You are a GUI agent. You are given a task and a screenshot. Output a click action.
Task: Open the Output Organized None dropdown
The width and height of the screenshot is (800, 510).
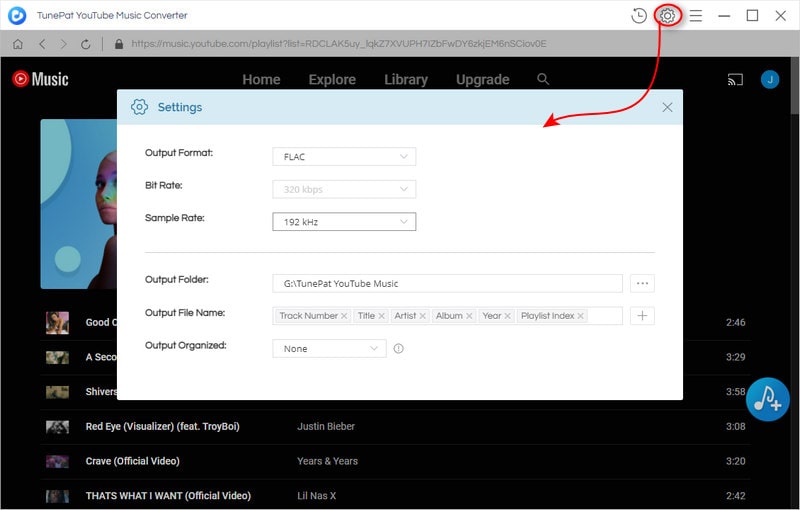(x=330, y=348)
